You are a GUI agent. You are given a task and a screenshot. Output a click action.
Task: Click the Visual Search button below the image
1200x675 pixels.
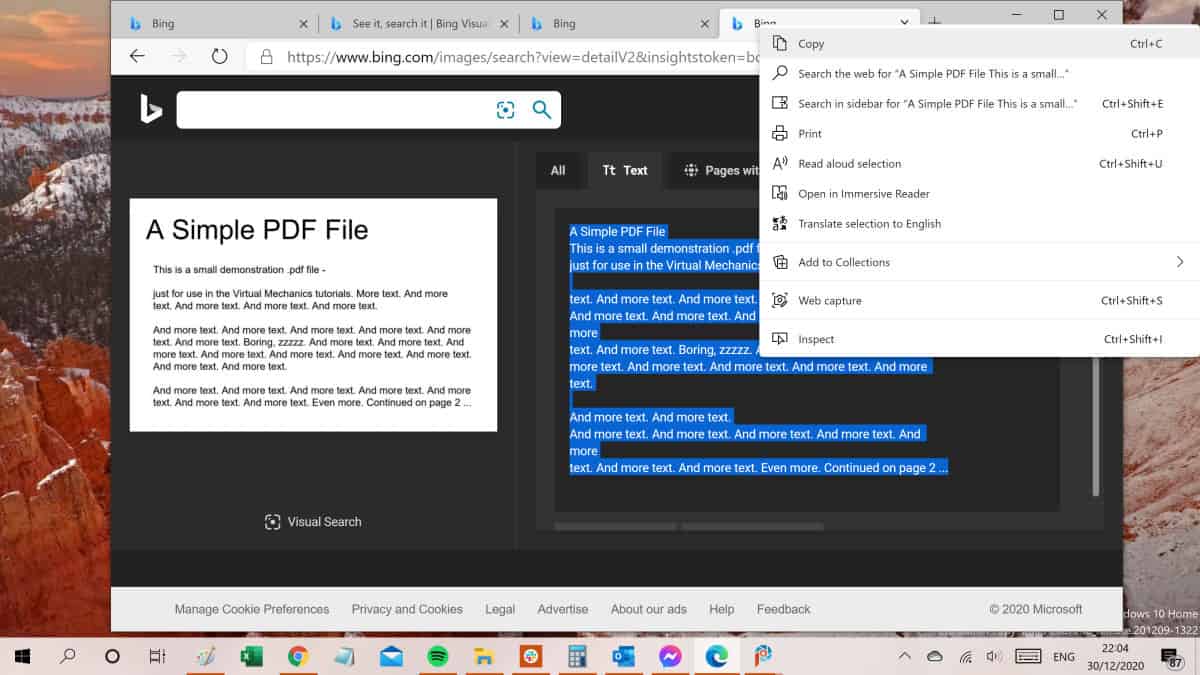tap(313, 521)
